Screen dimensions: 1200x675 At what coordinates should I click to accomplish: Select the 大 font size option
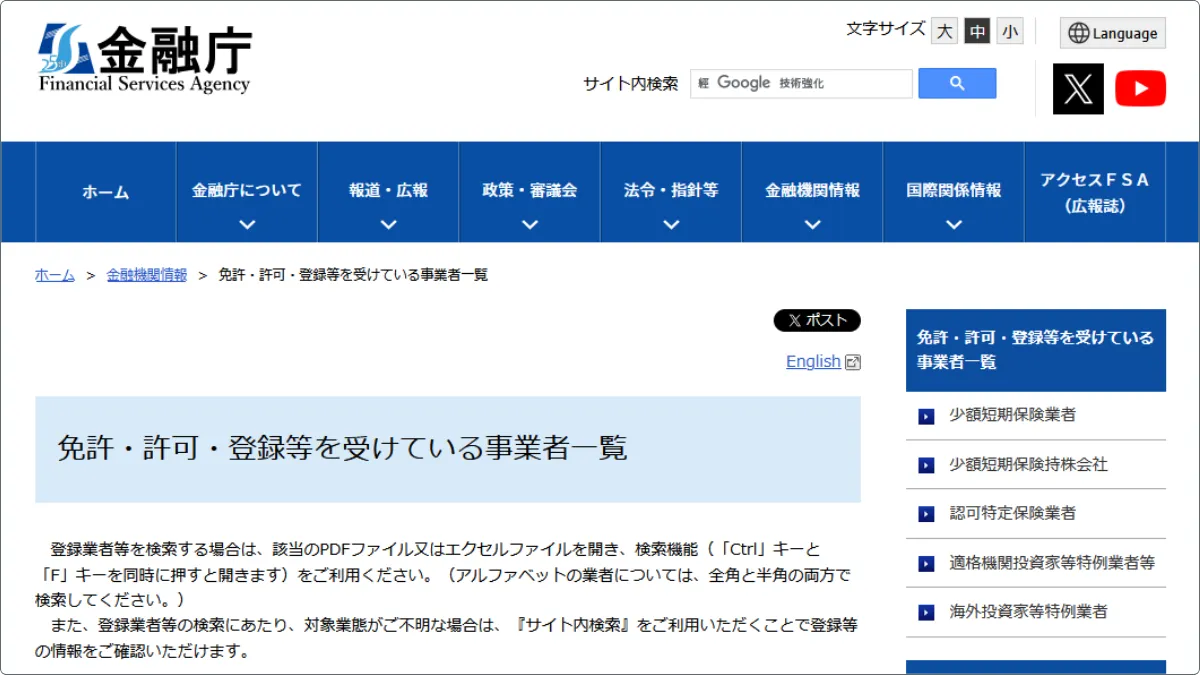click(944, 31)
